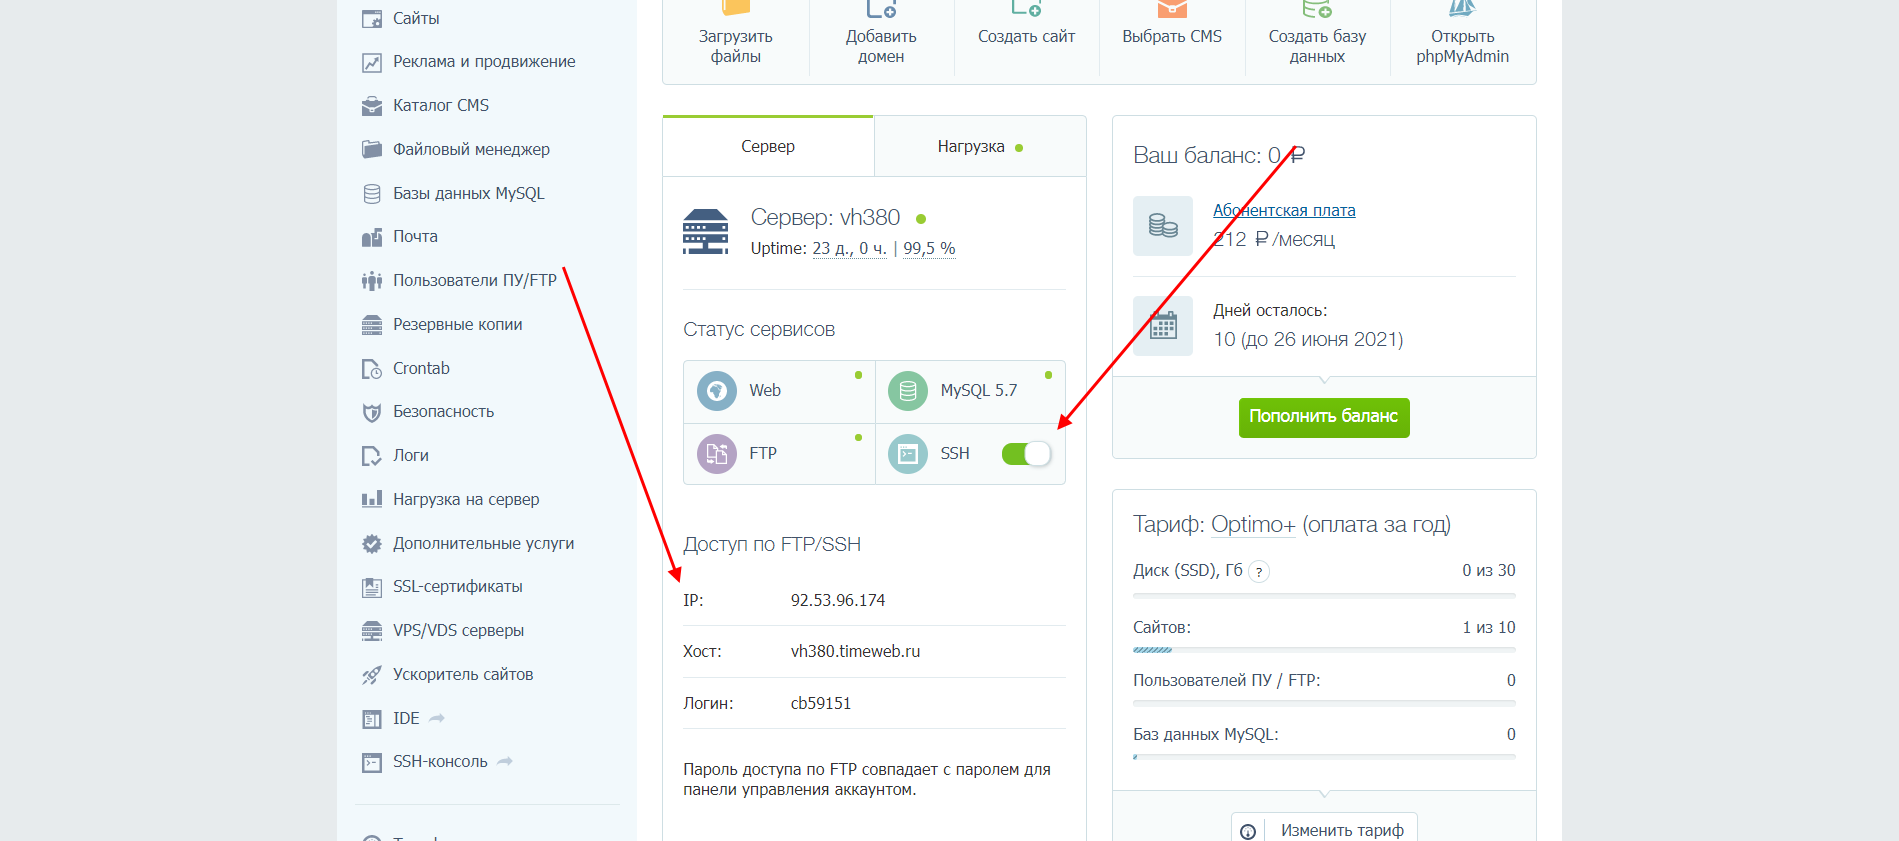The width and height of the screenshot is (1899, 841).
Task: Click the host value vh380.timeweb.ru
Action: (855, 652)
